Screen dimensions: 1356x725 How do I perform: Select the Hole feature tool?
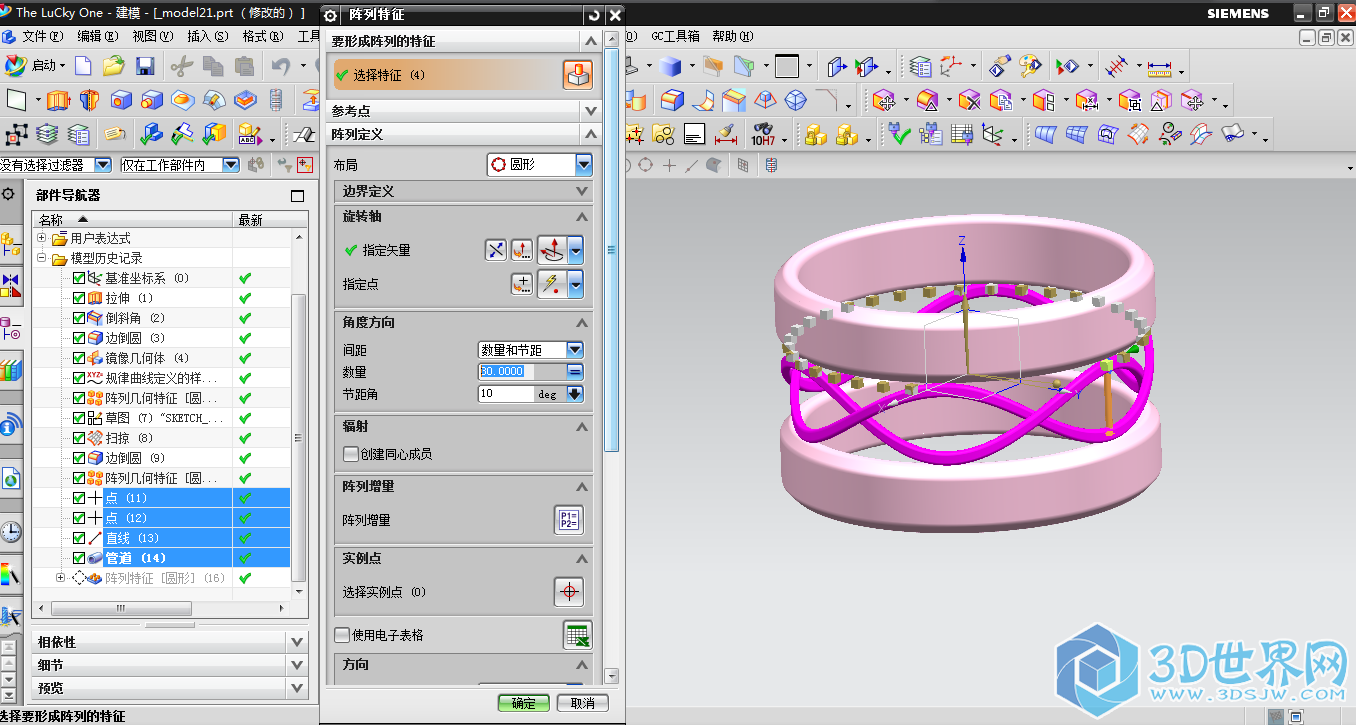click(121, 100)
